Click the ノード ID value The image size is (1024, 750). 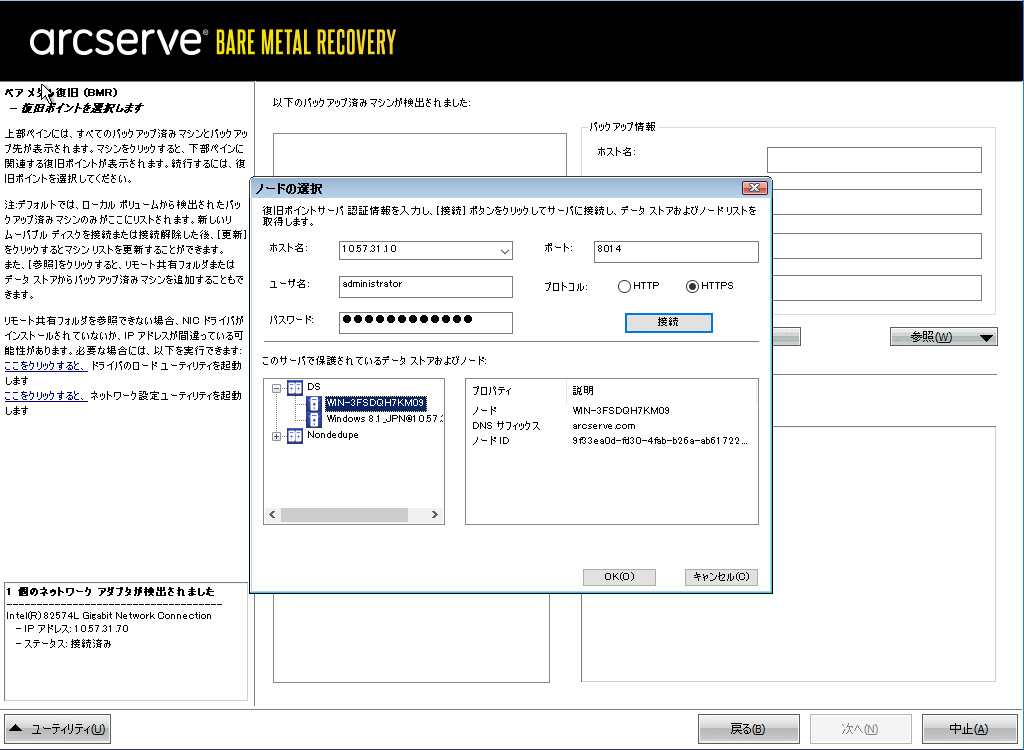coord(660,441)
